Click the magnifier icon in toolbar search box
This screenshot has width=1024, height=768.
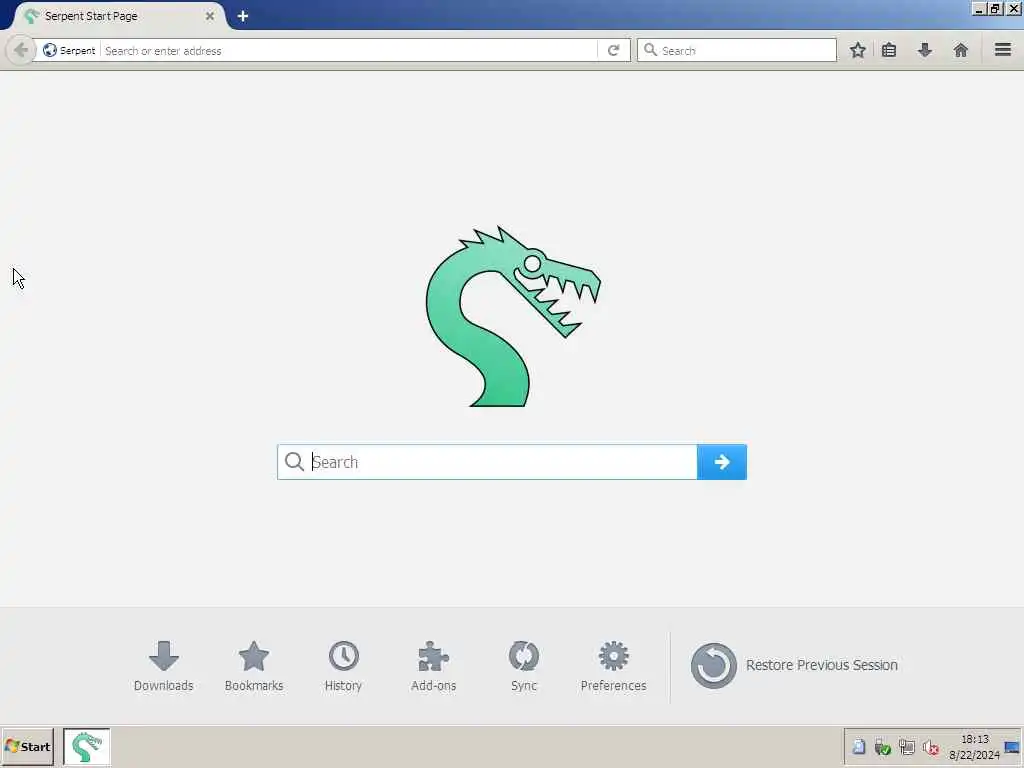pyautogui.click(x=650, y=50)
